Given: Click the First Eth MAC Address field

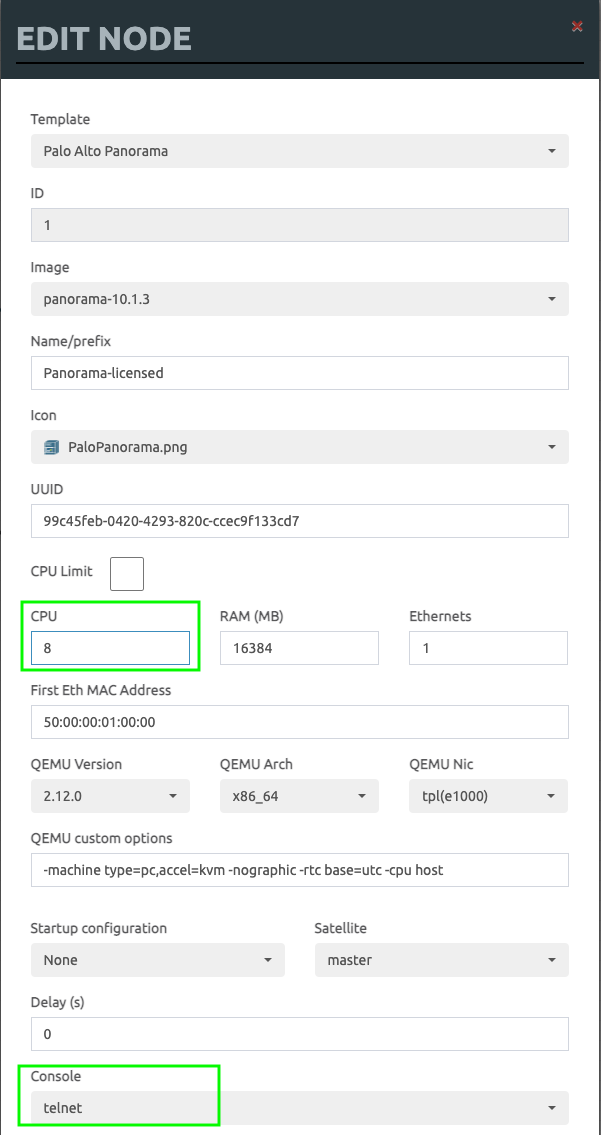Looking at the screenshot, I should click(300, 722).
